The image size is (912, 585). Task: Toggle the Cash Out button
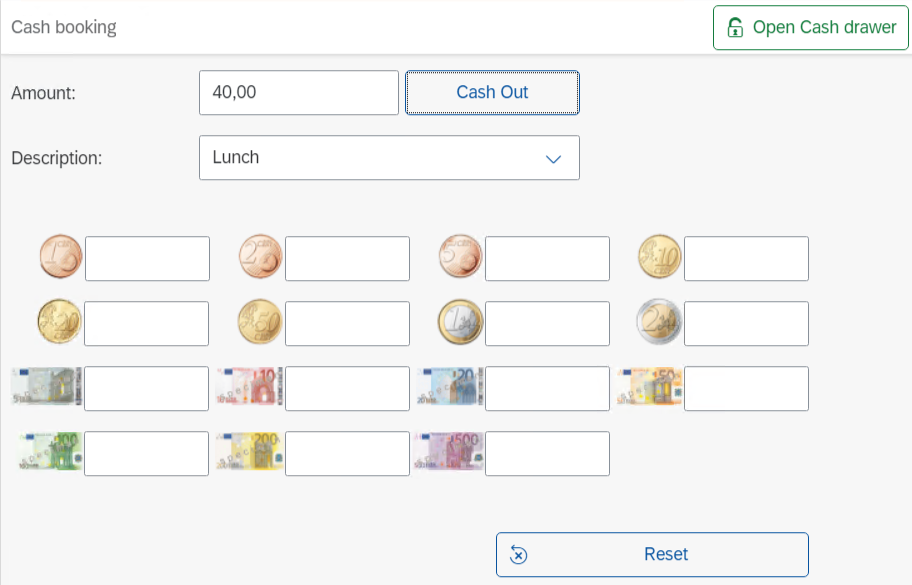click(x=492, y=93)
